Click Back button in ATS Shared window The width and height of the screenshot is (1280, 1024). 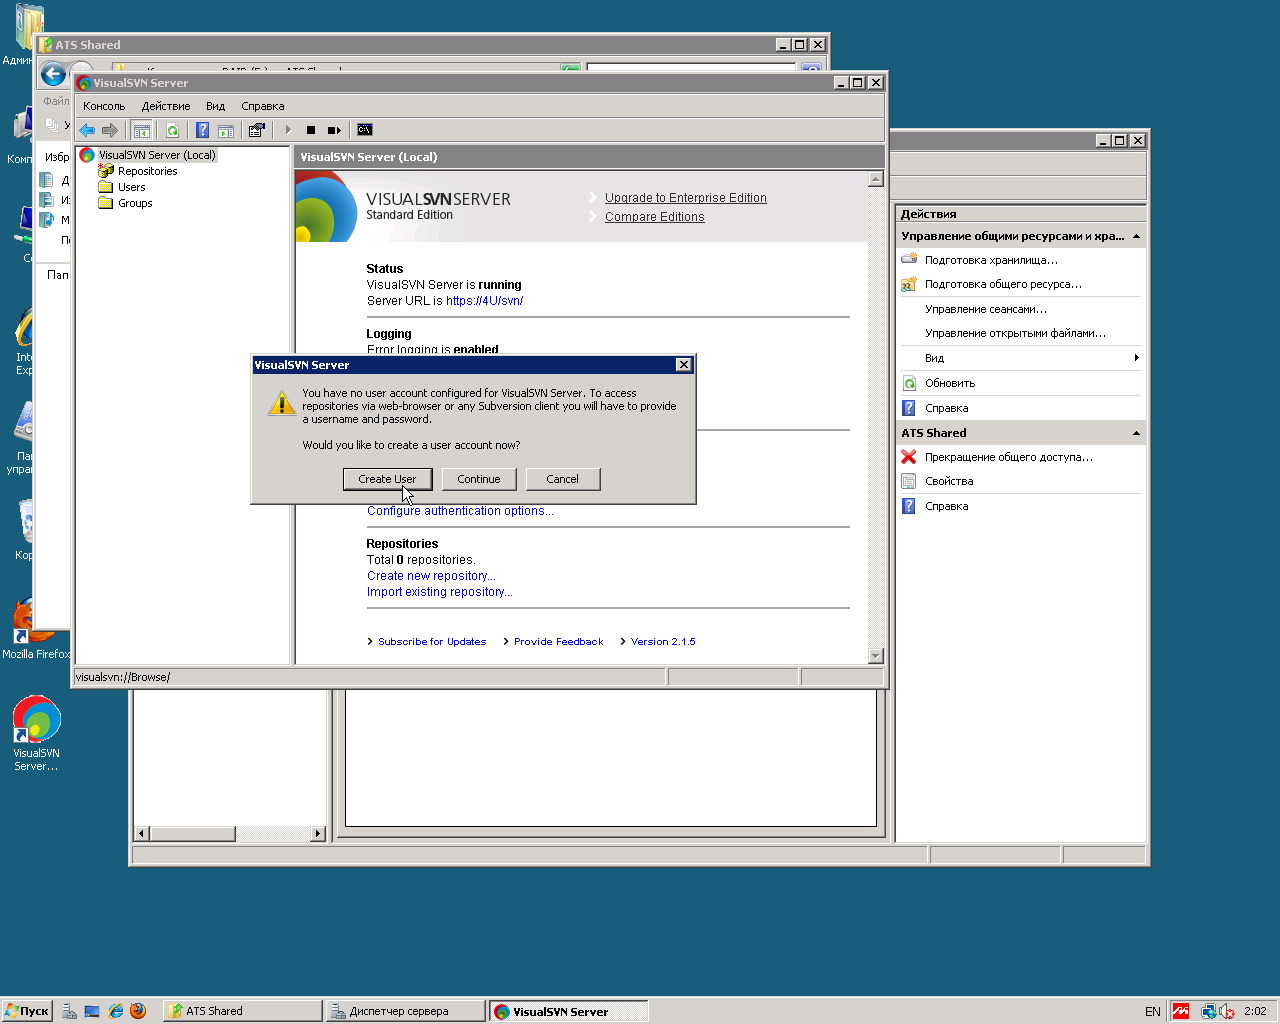53,74
